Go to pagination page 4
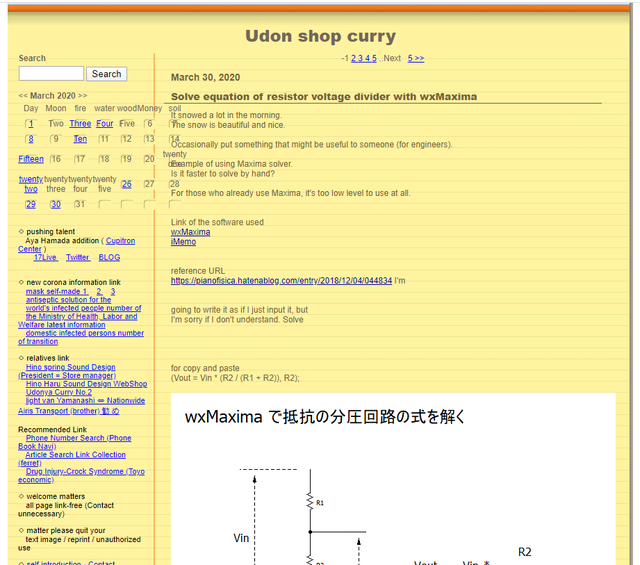Image resolution: width=640 pixels, height=565 pixels. tap(367, 58)
